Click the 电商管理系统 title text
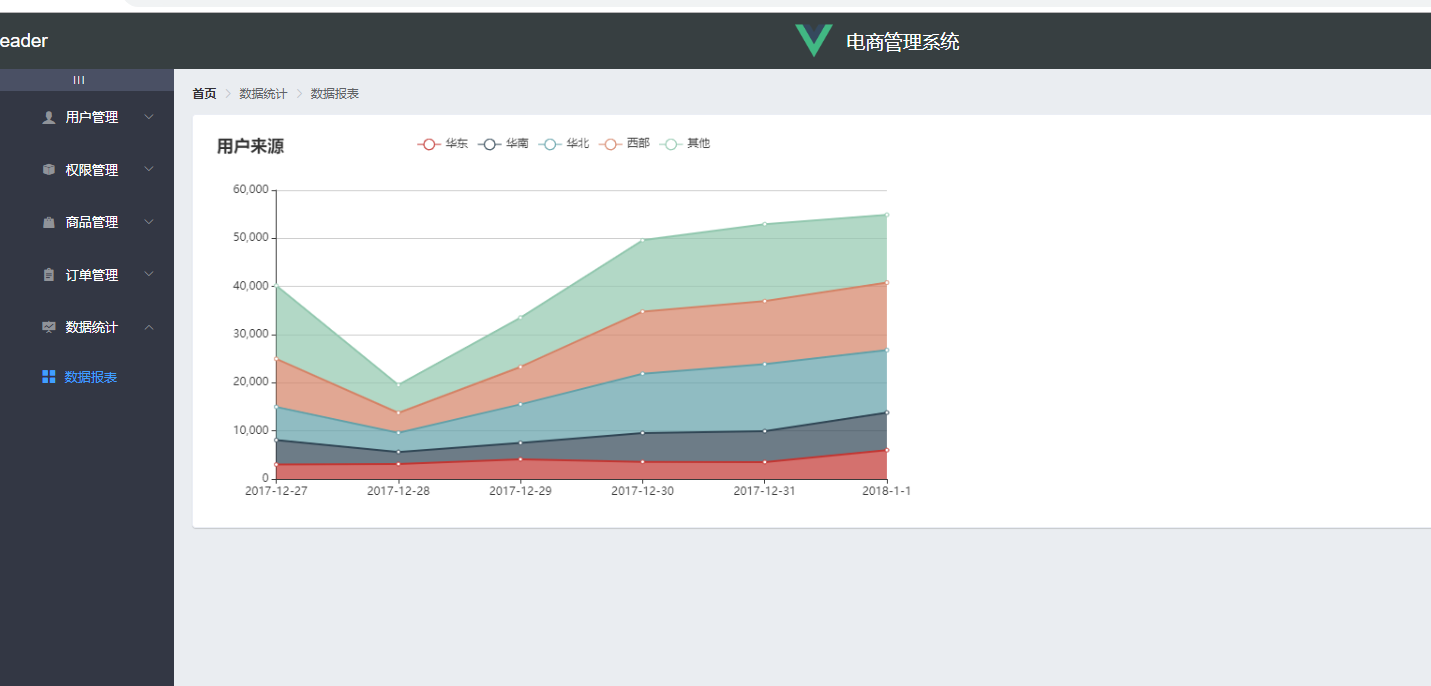Viewport: 1431px width, 686px height. (x=903, y=42)
